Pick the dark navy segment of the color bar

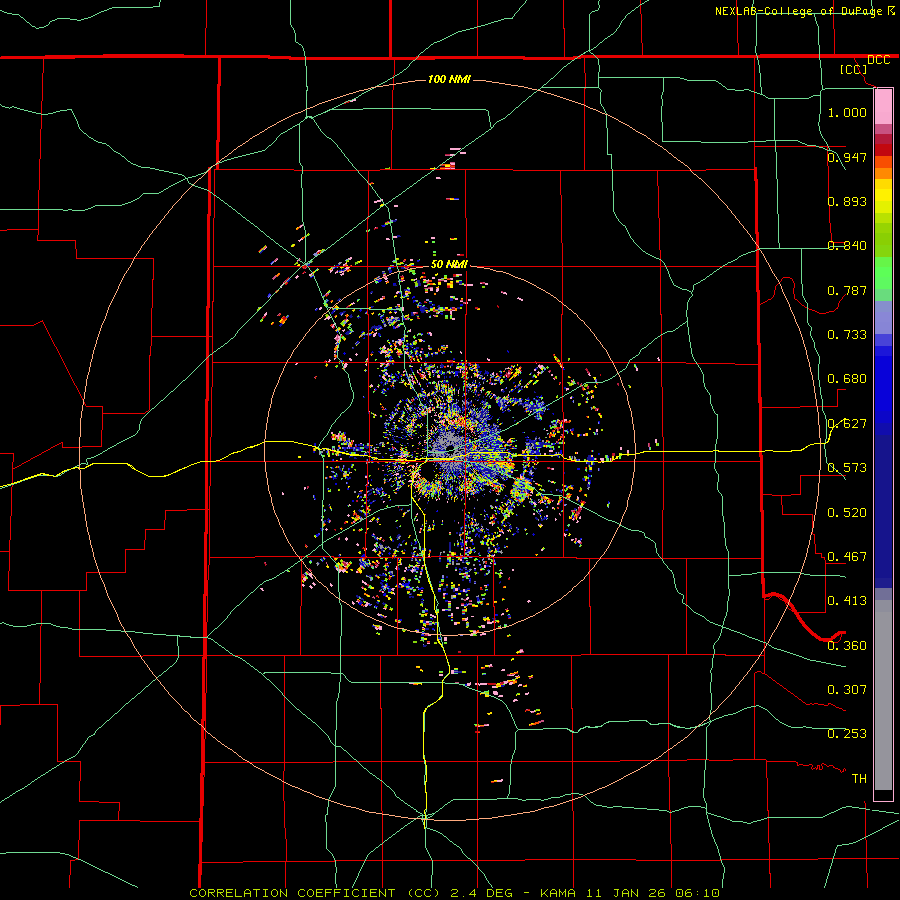tap(883, 505)
